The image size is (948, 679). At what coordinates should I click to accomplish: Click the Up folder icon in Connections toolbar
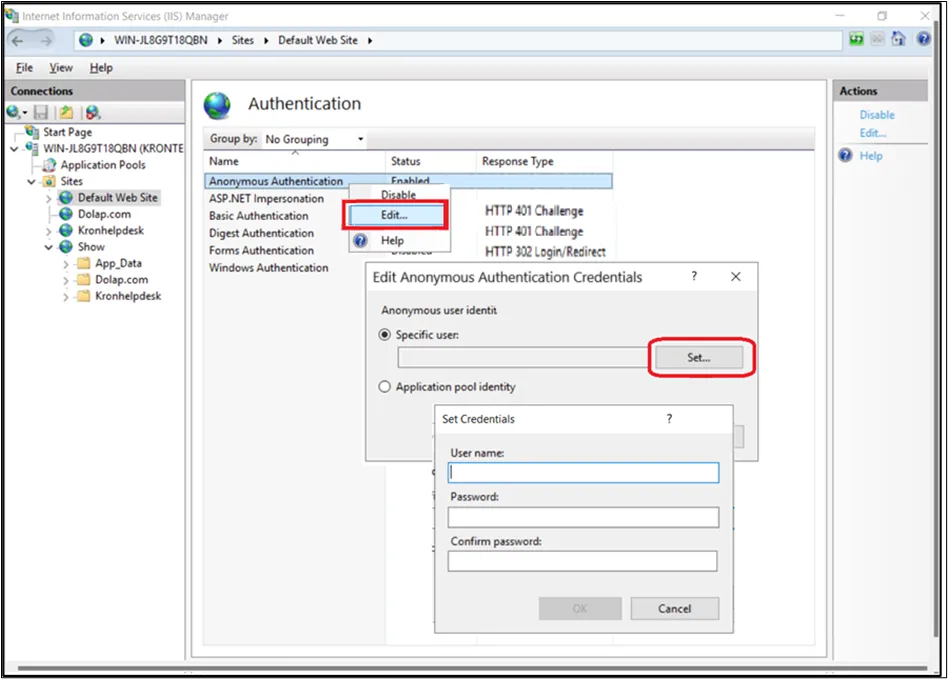click(66, 112)
